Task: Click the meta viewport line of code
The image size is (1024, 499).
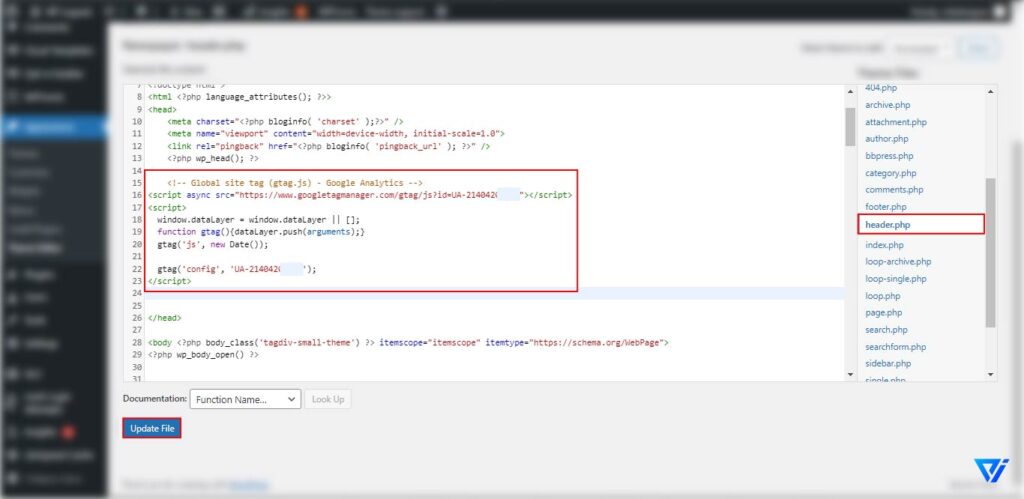Action: point(336,133)
